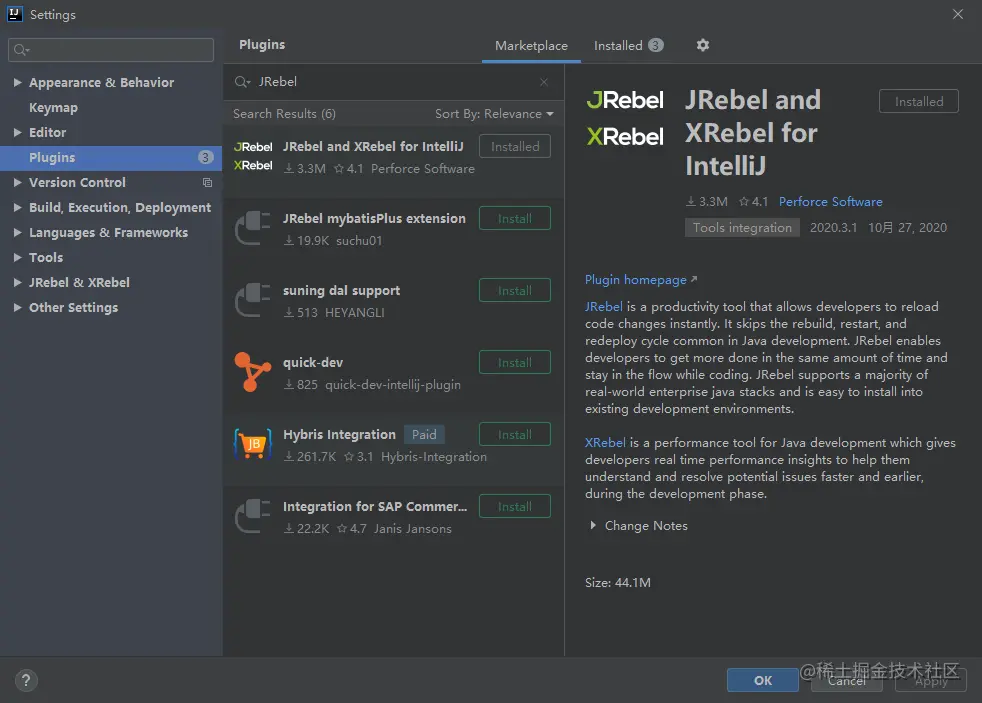Expand Other Settings node
This screenshot has height=703, width=982.
coord(18,307)
